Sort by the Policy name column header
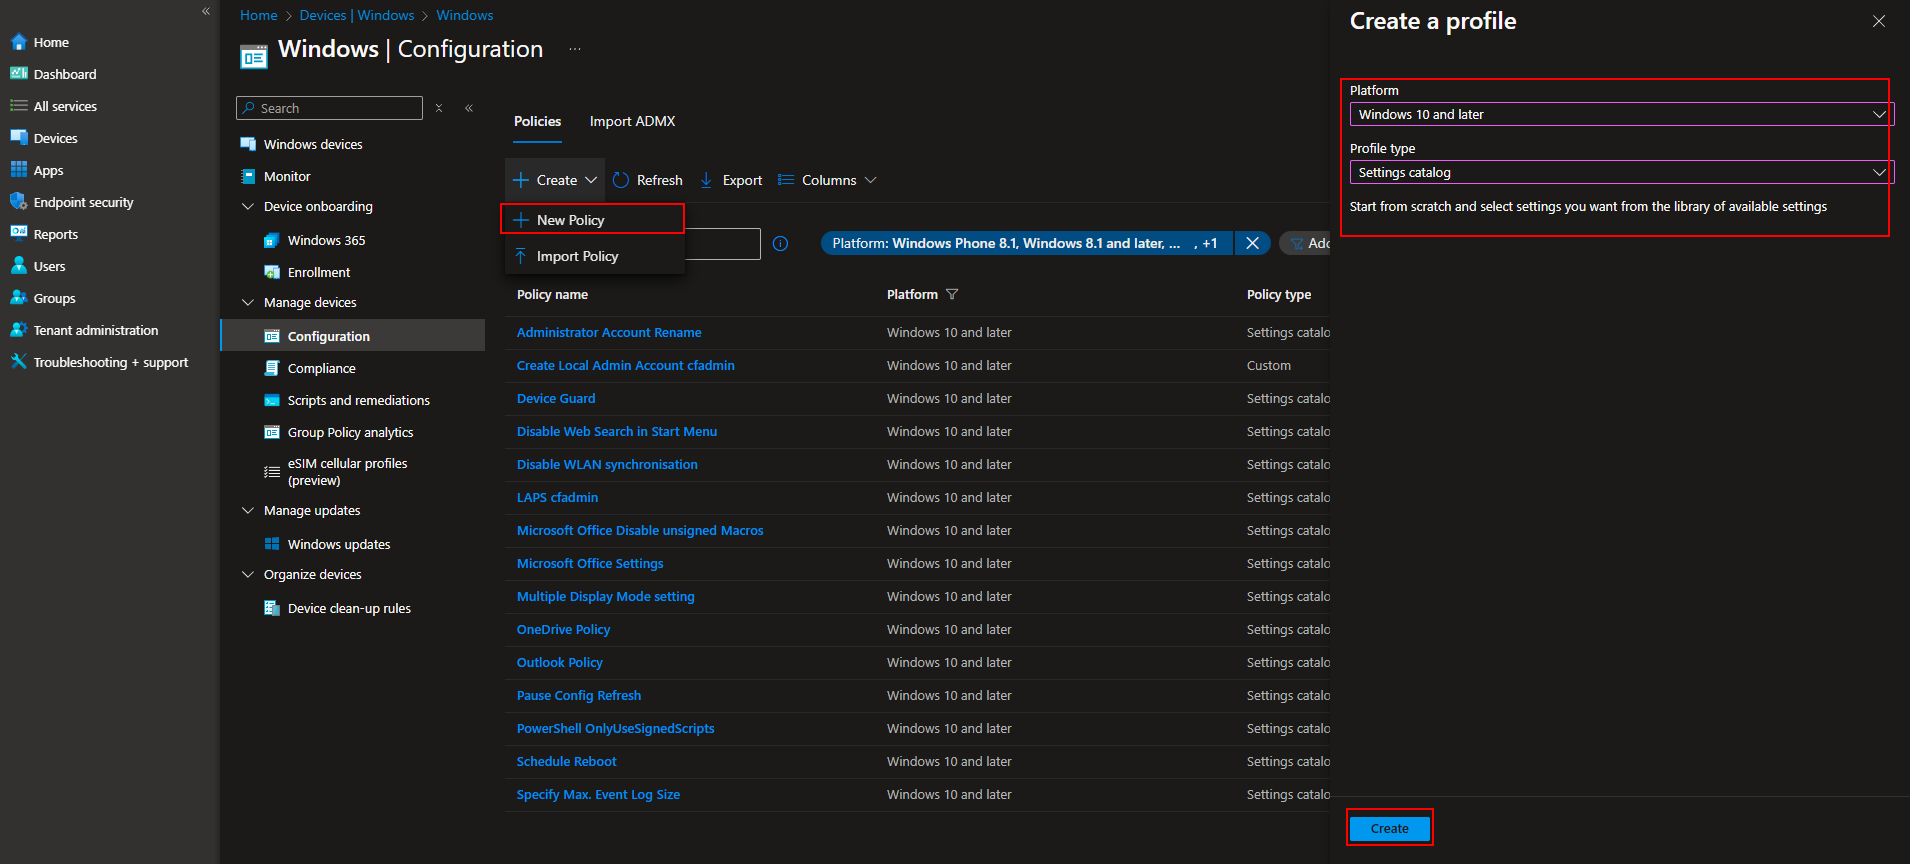Image resolution: width=1910 pixels, height=864 pixels. click(x=552, y=294)
